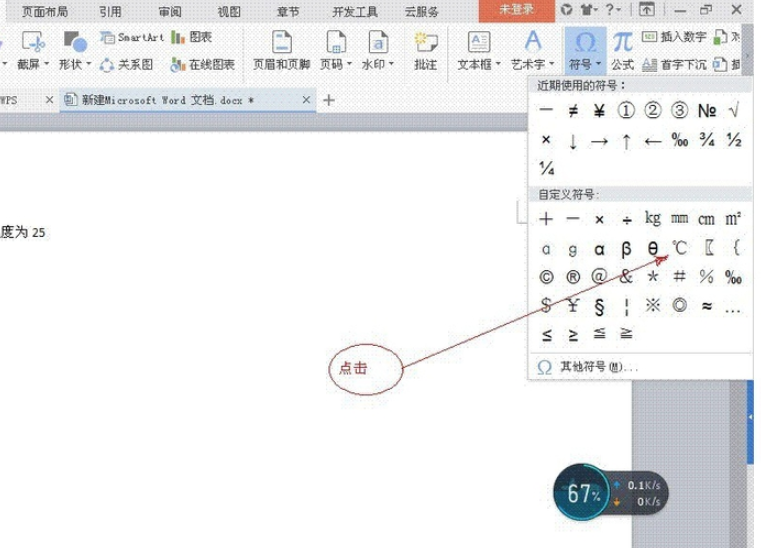This screenshot has height=548, width=761.
Task: Add a 批注 comment
Action: point(426,50)
